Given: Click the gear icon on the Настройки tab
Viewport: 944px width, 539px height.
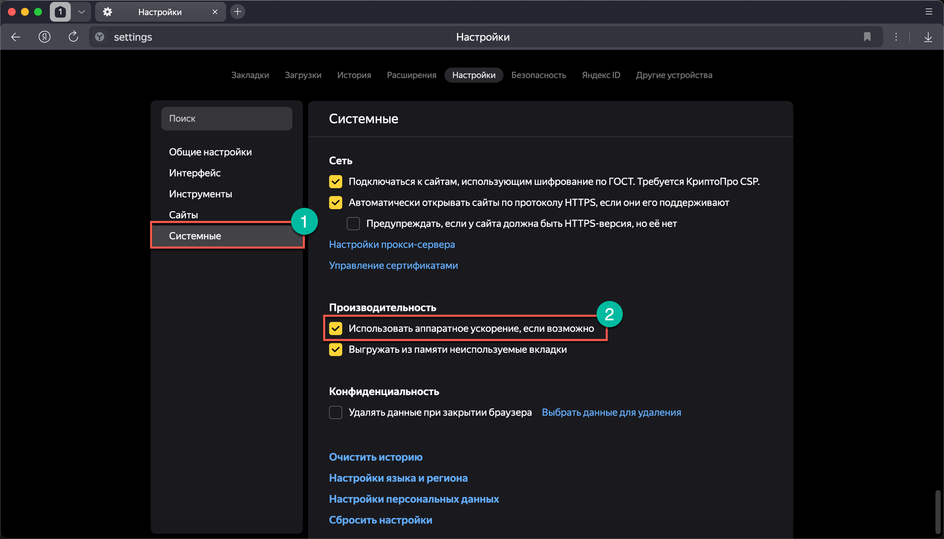Looking at the screenshot, I should [x=107, y=12].
